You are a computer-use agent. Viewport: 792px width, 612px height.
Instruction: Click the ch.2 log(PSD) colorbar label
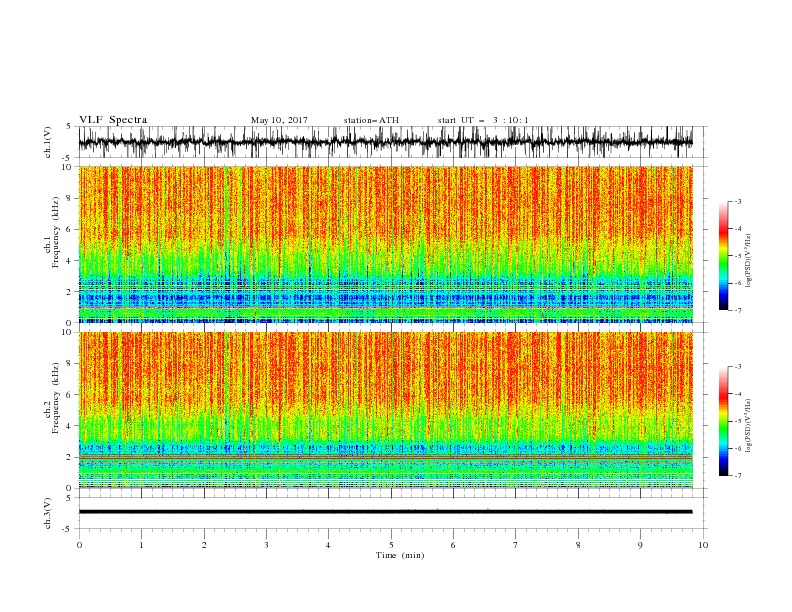coord(749,426)
